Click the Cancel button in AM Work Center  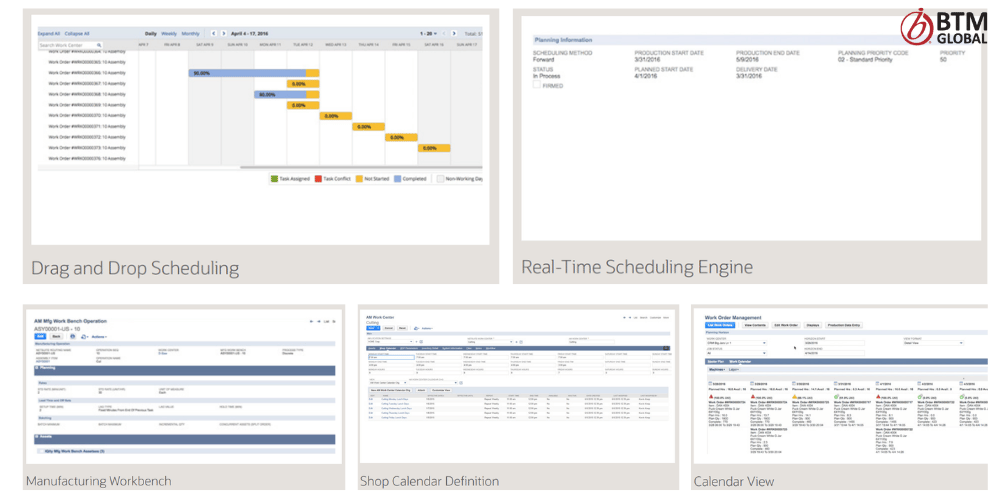tap(388, 328)
